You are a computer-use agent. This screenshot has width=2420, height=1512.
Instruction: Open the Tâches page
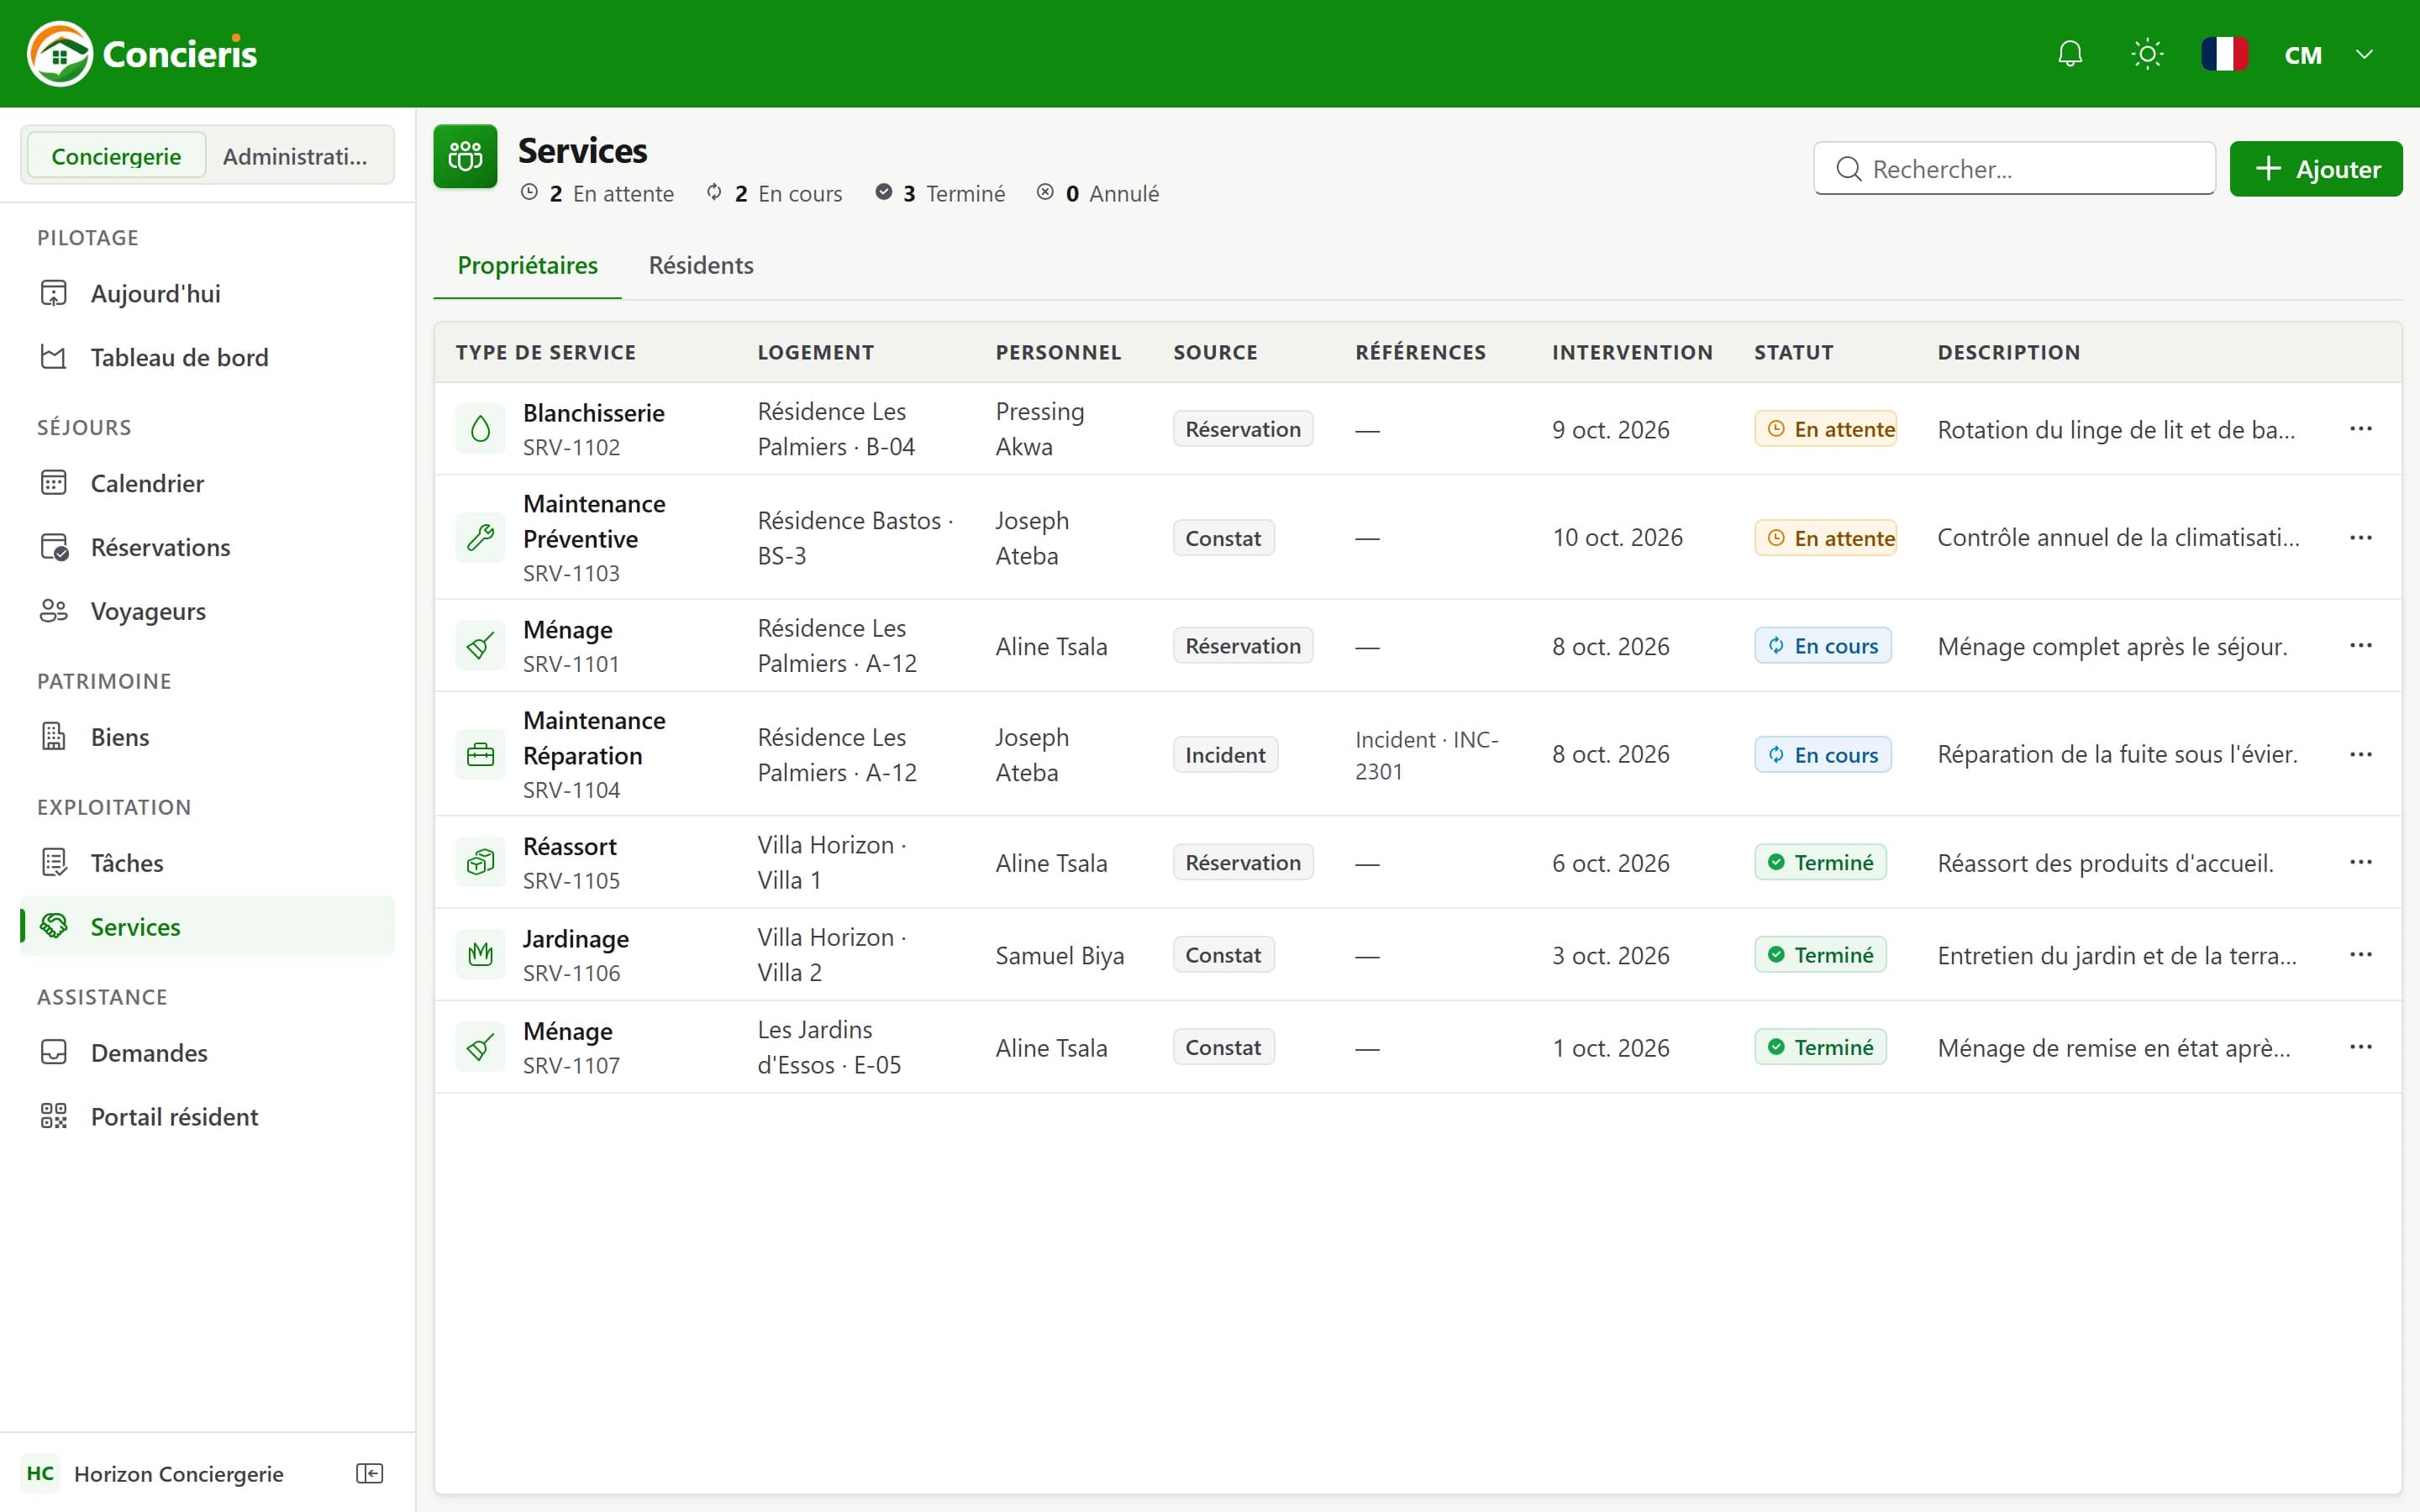pos(207,863)
